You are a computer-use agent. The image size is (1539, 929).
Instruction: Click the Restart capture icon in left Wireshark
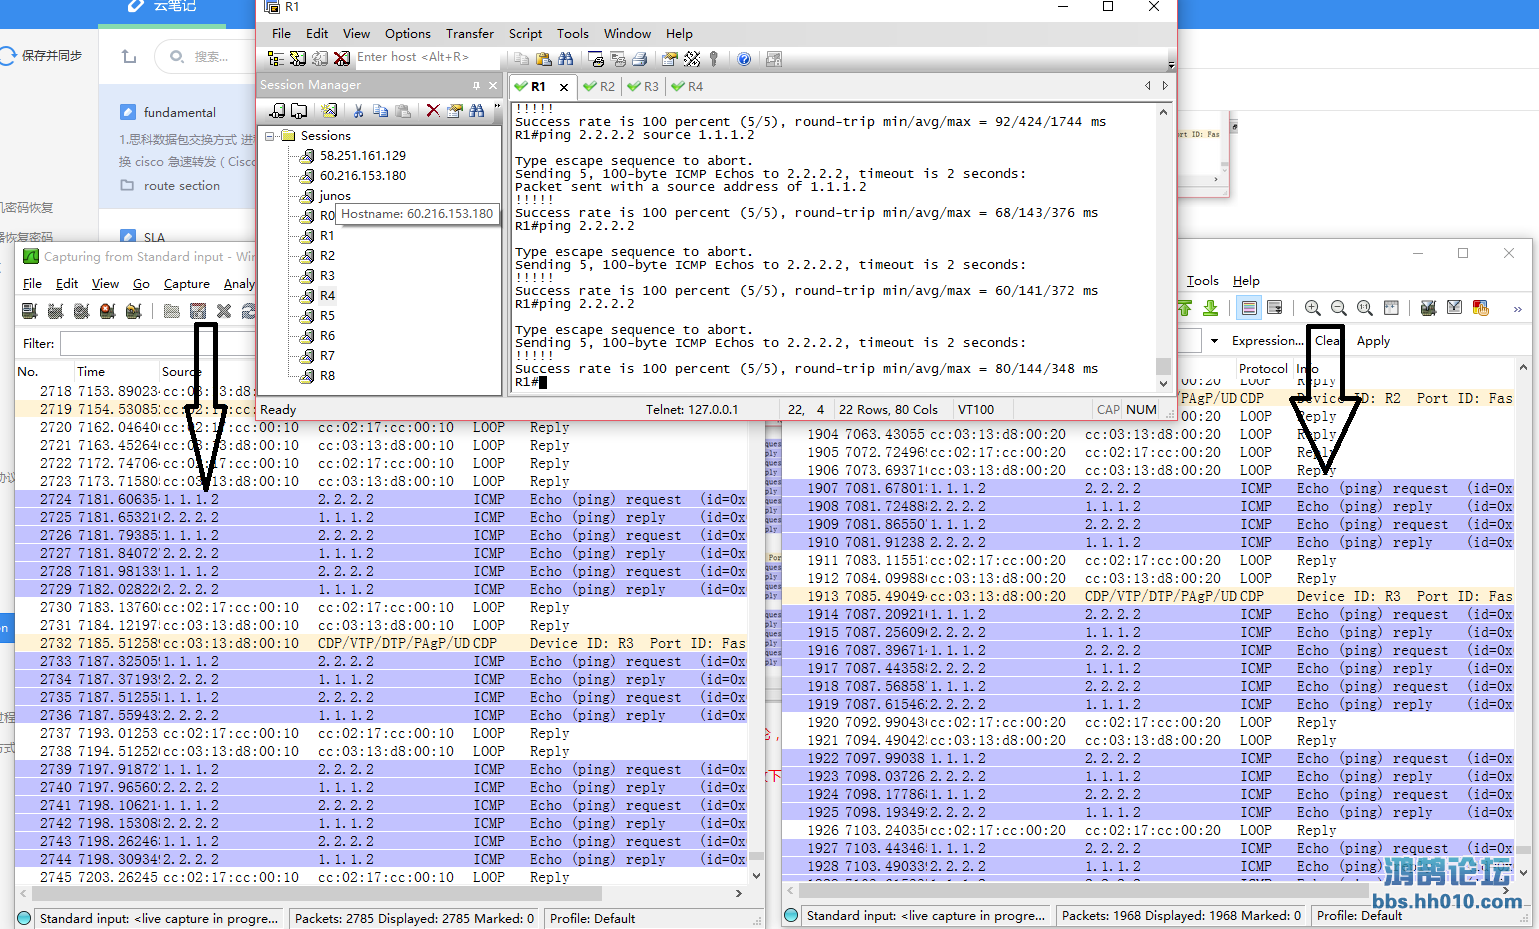point(134,311)
